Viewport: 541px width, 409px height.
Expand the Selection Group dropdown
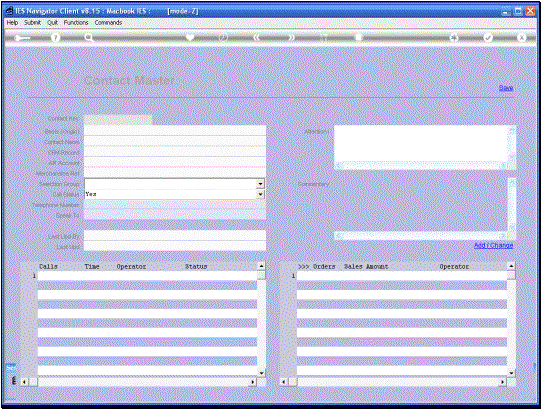pos(261,184)
